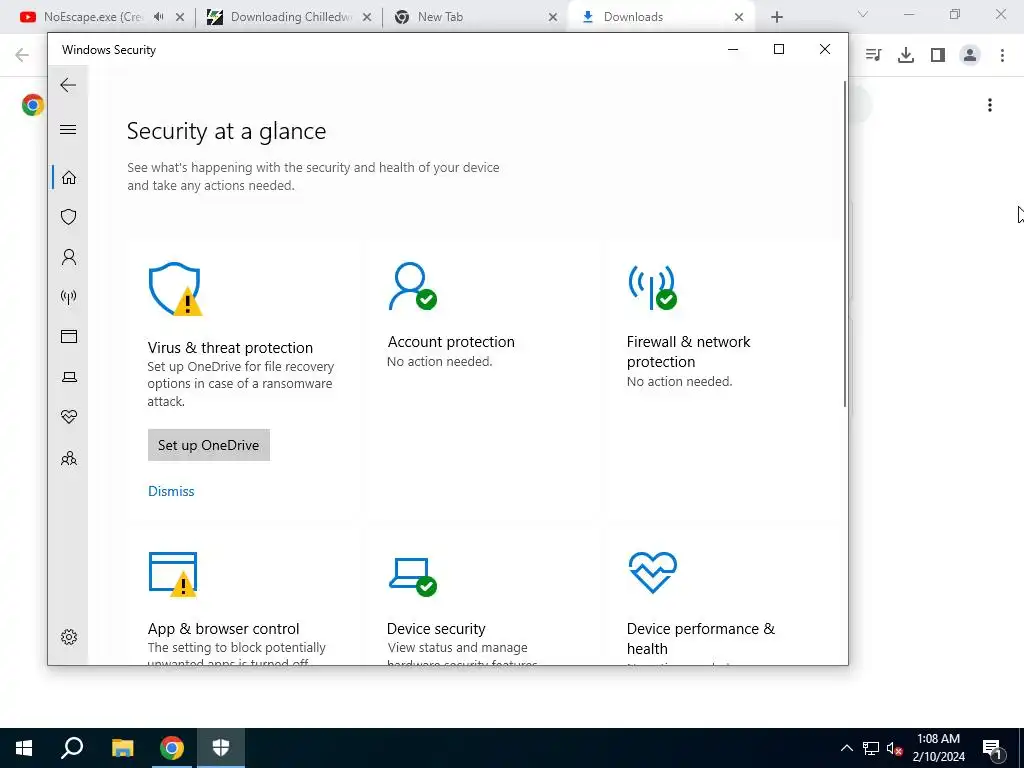1024x768 pixels.
Task: Open Device security heading
Action: point(436,629)
